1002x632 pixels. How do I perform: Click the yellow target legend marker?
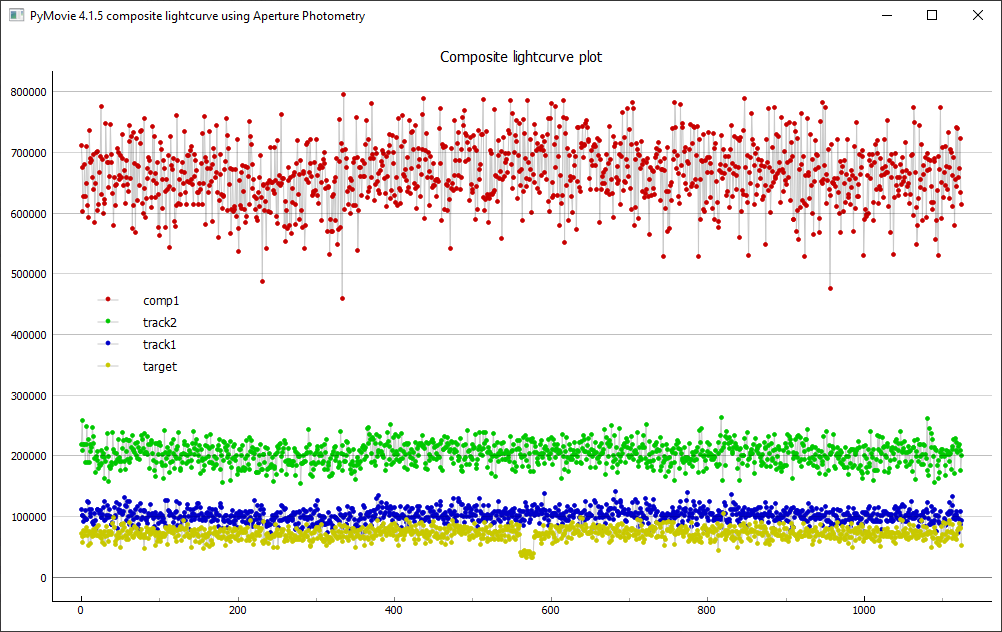tap(108, 366)
